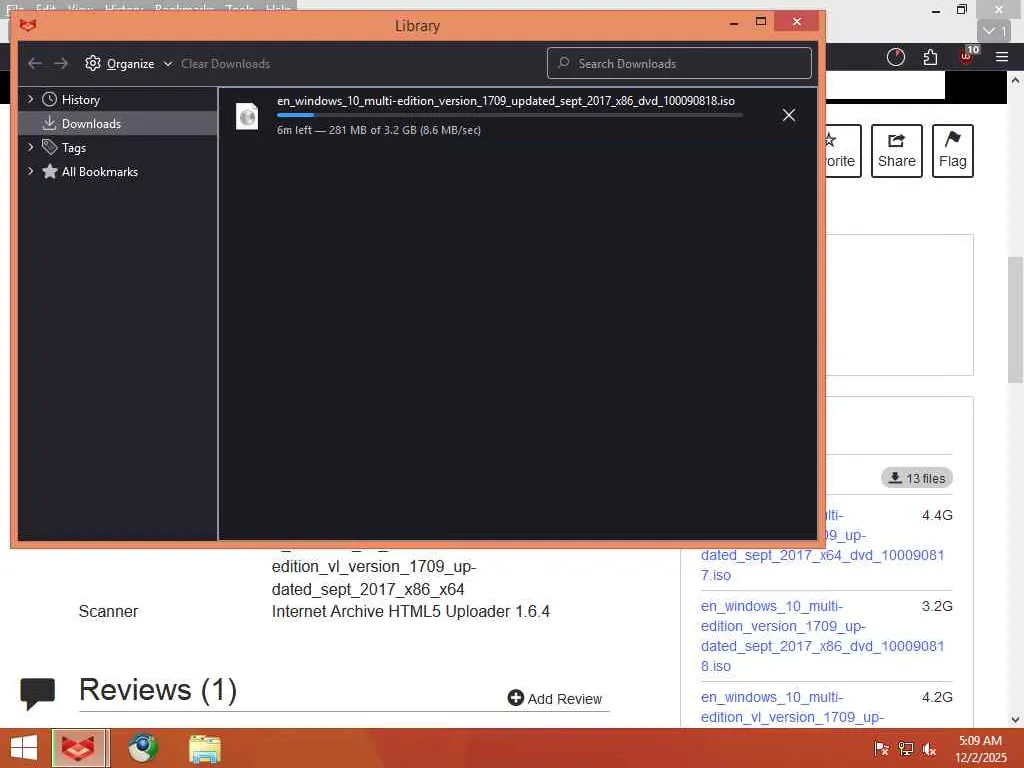Click the download progress bar
Image resolution: width=1024 pixels, height=768 pixels.
coord(509,115)
